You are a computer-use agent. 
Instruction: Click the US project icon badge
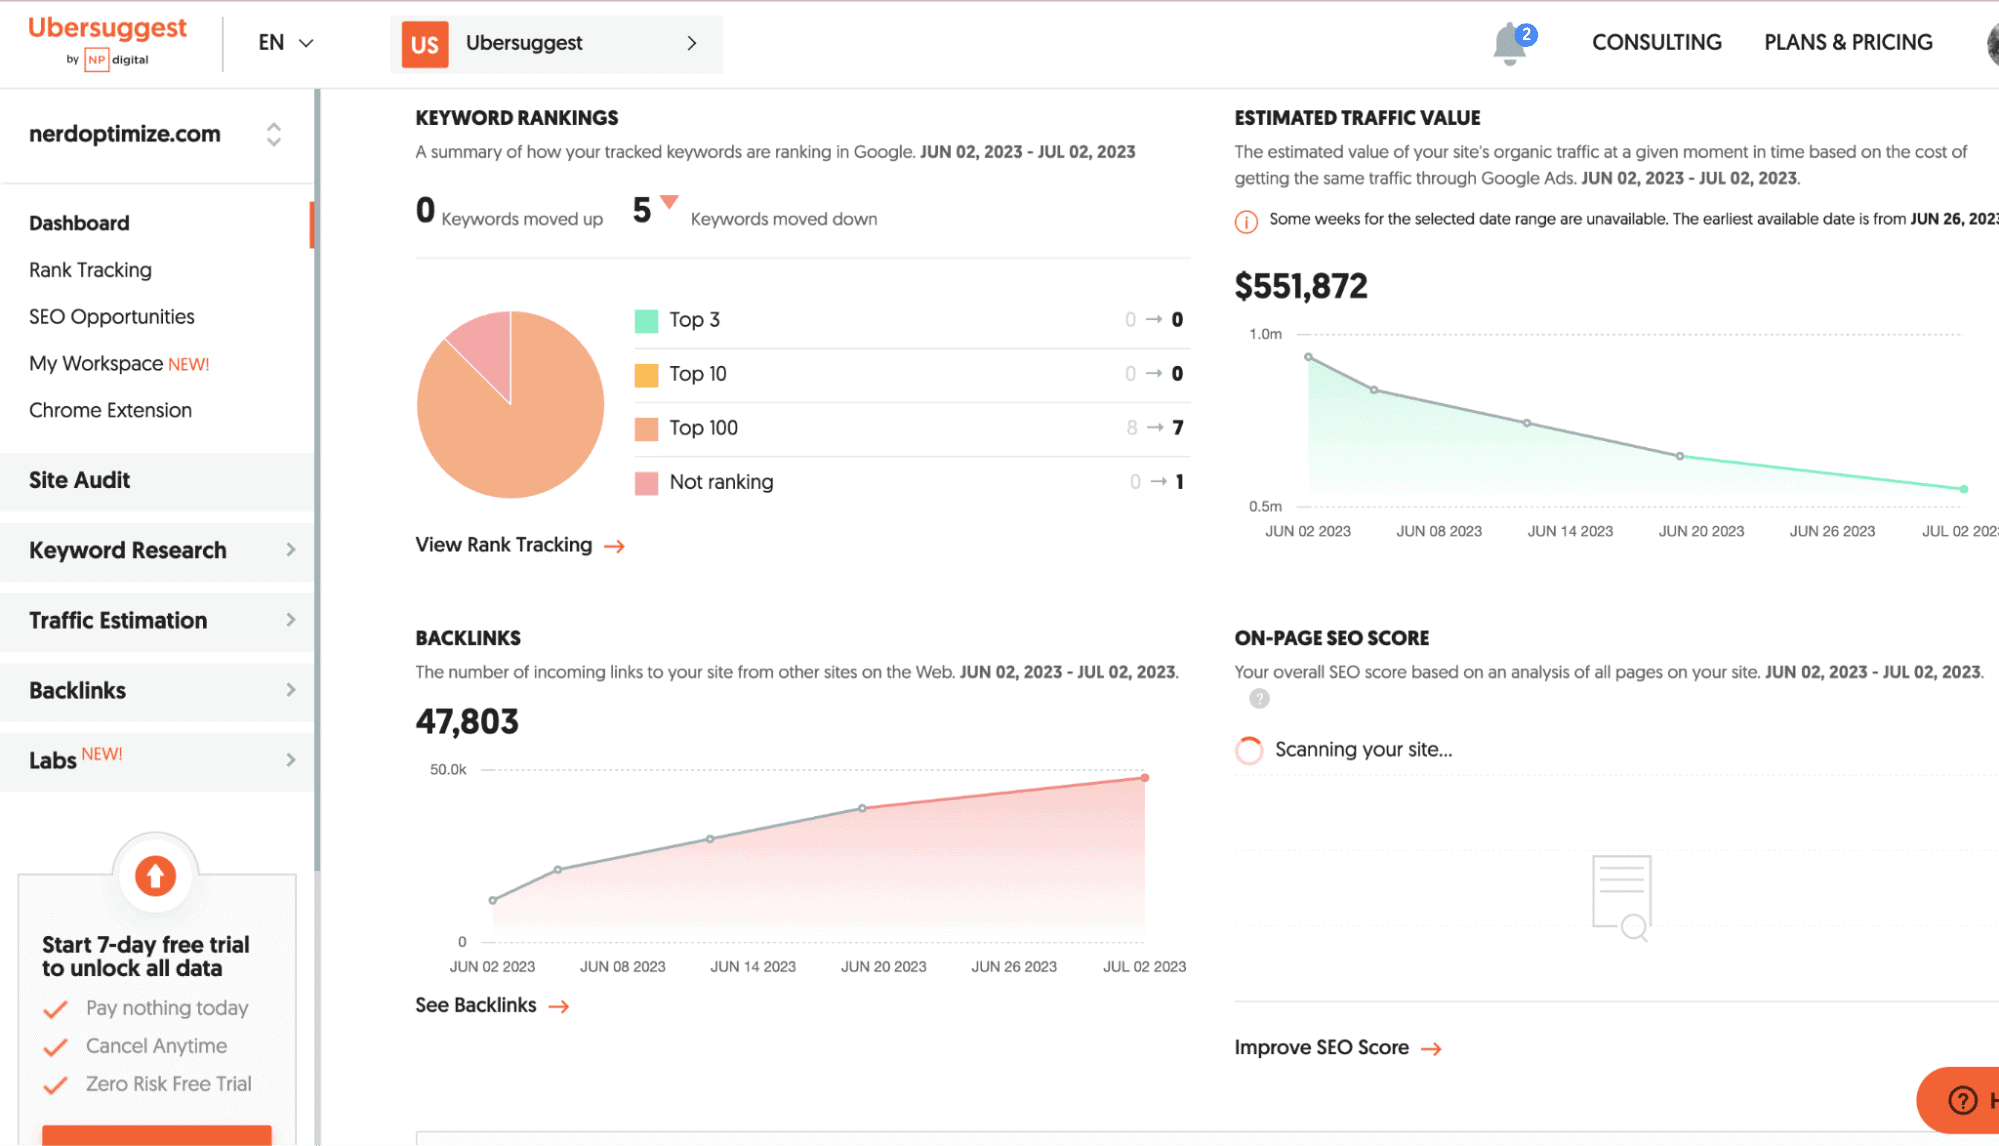coord(424,44)
